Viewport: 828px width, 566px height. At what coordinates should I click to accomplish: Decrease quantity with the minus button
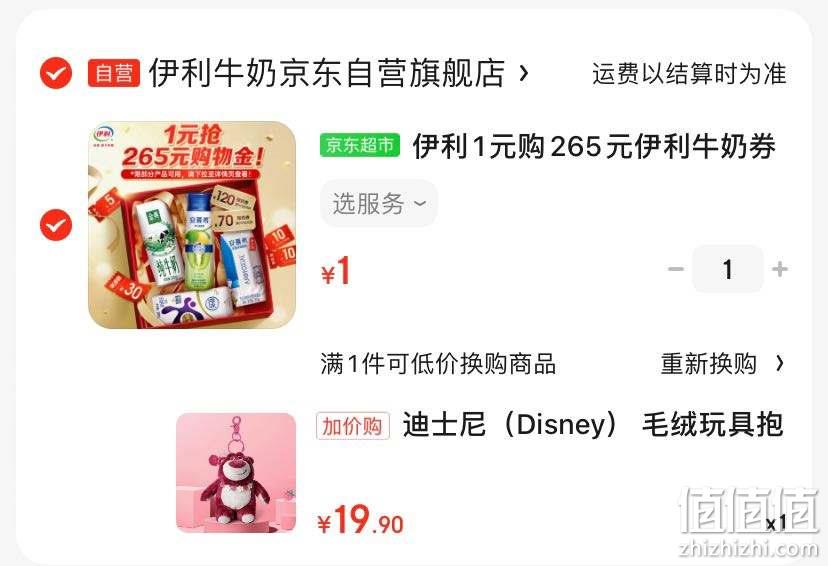coord(675,269)
